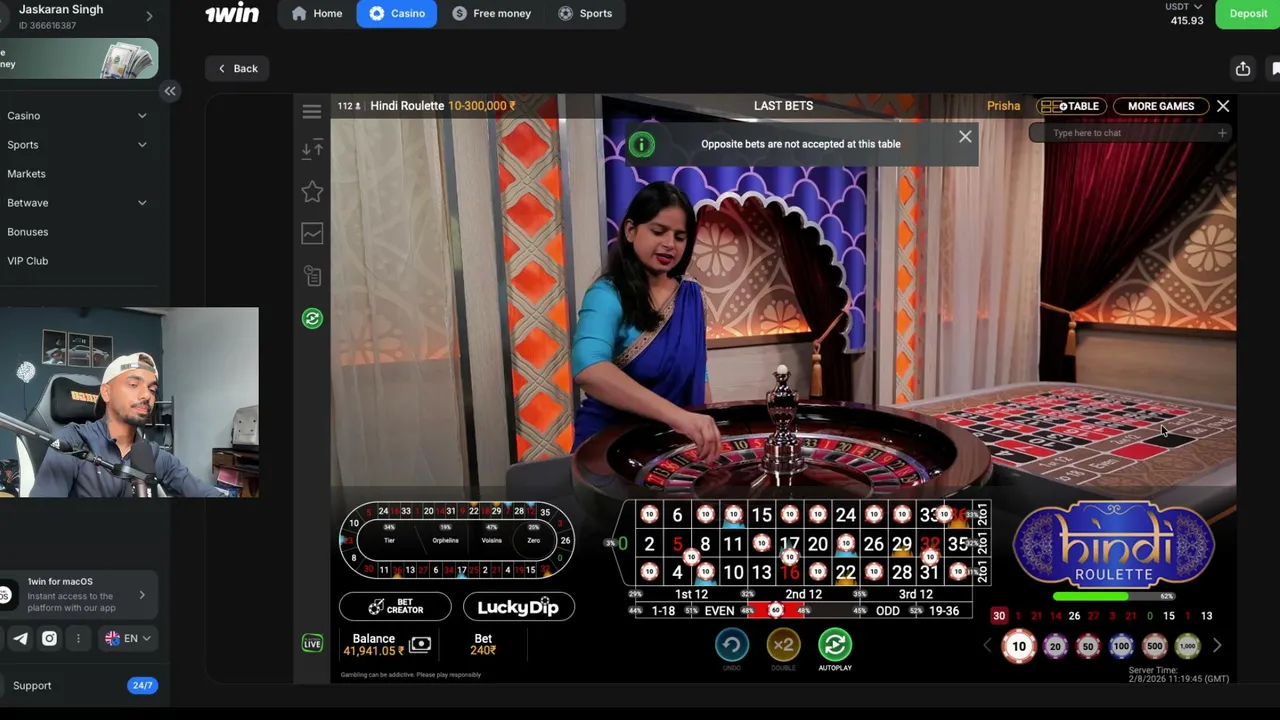
Task: Select the 10 chip
Action: click(1019, 646)
